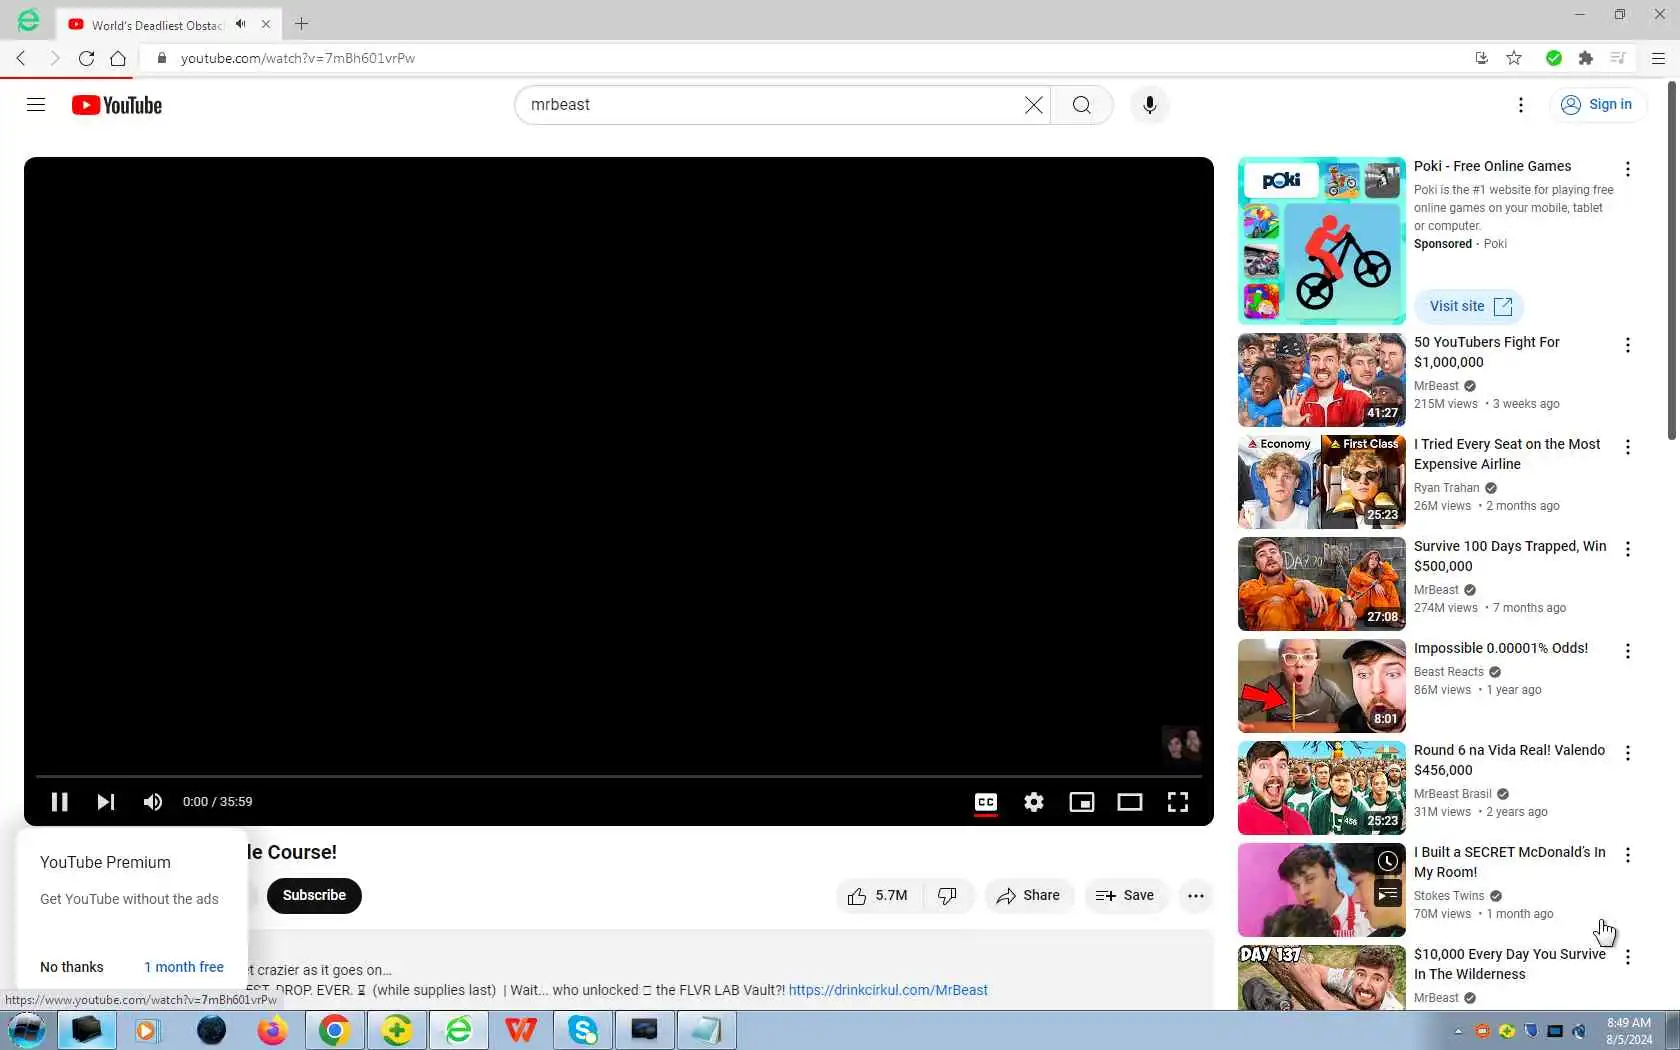The width and height of the screenshot is (1680, 1050).
Task: Seek on the video progress bar
Action: tap(619, 776)
